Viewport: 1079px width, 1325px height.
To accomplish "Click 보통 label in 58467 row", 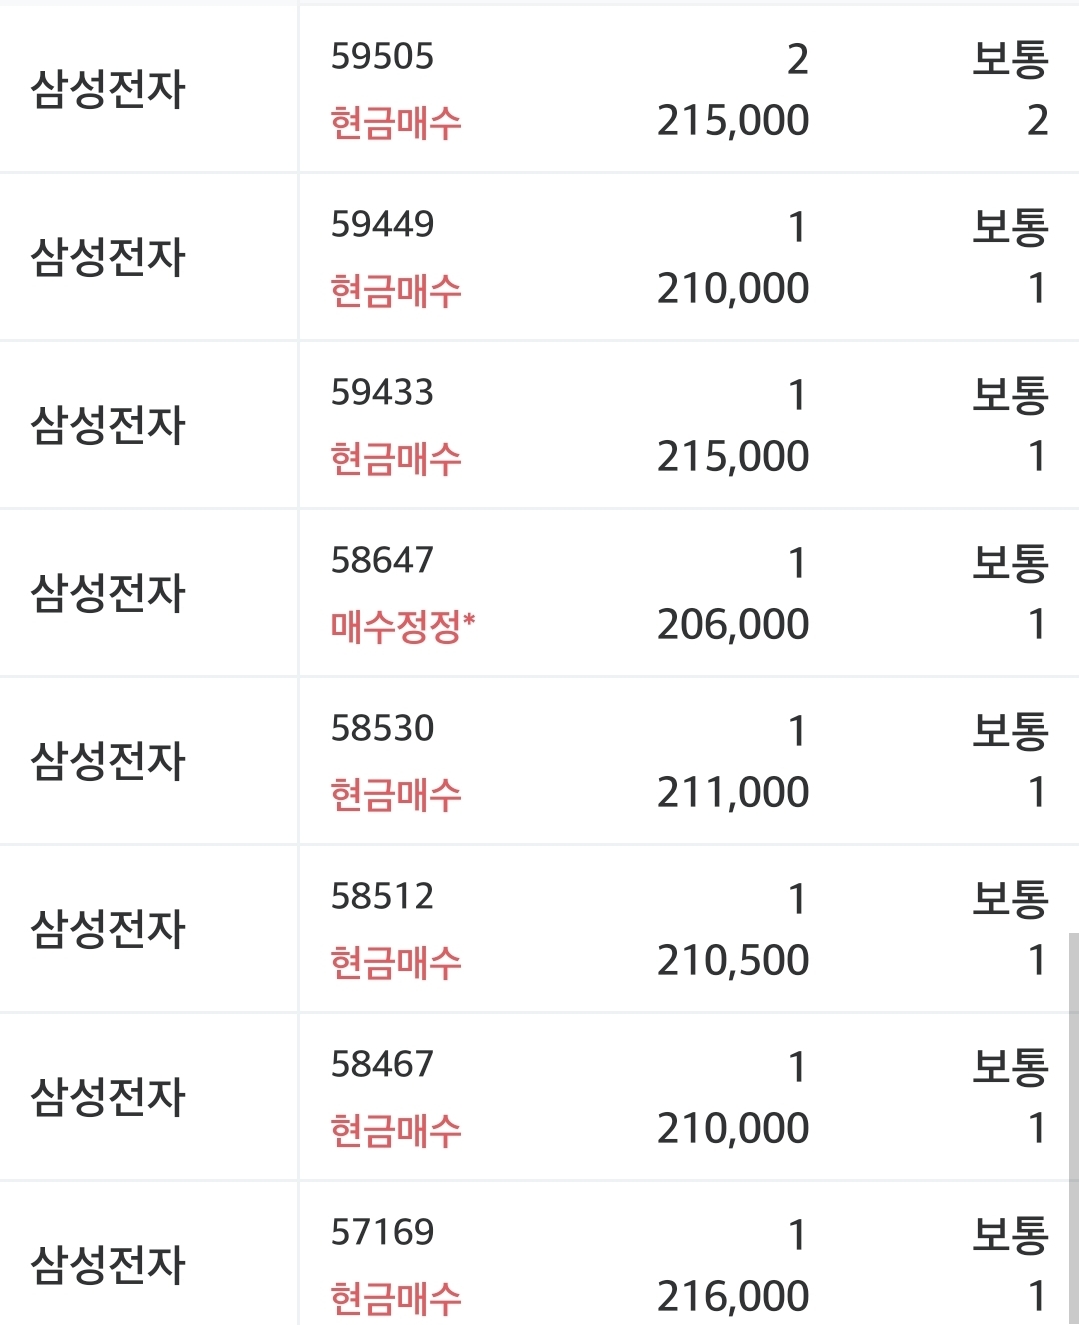I will pyautogui.click(x=1010, y=1067).
